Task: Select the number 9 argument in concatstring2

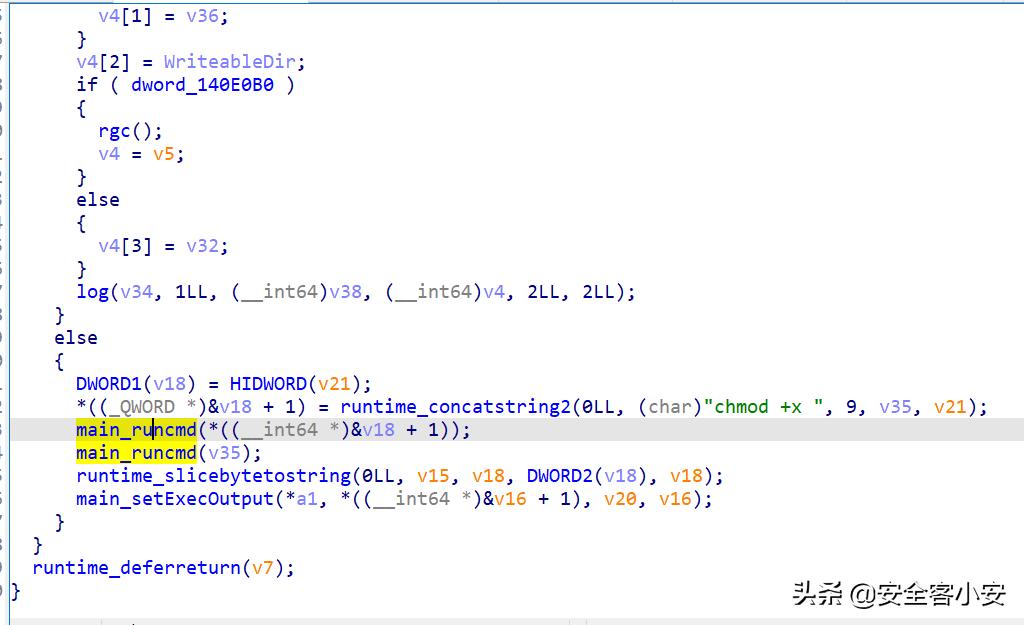Action: [851, 407]
